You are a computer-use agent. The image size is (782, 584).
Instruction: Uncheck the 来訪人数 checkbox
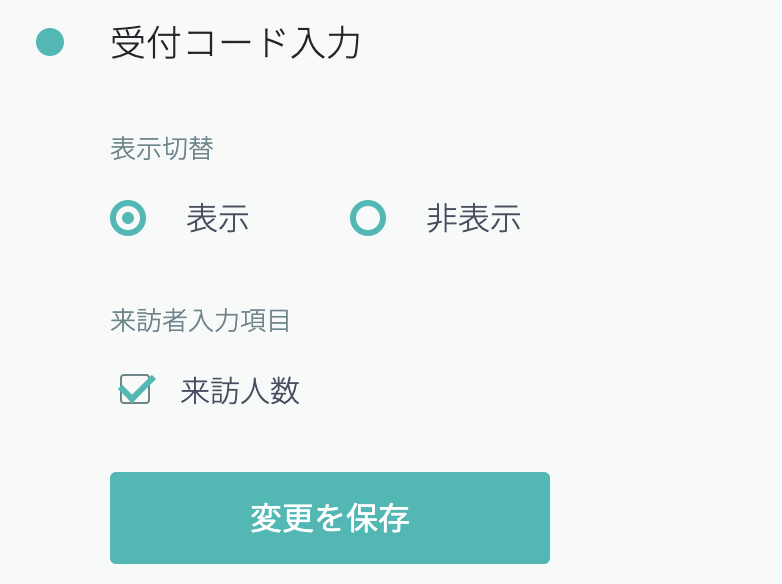[135, 389]
